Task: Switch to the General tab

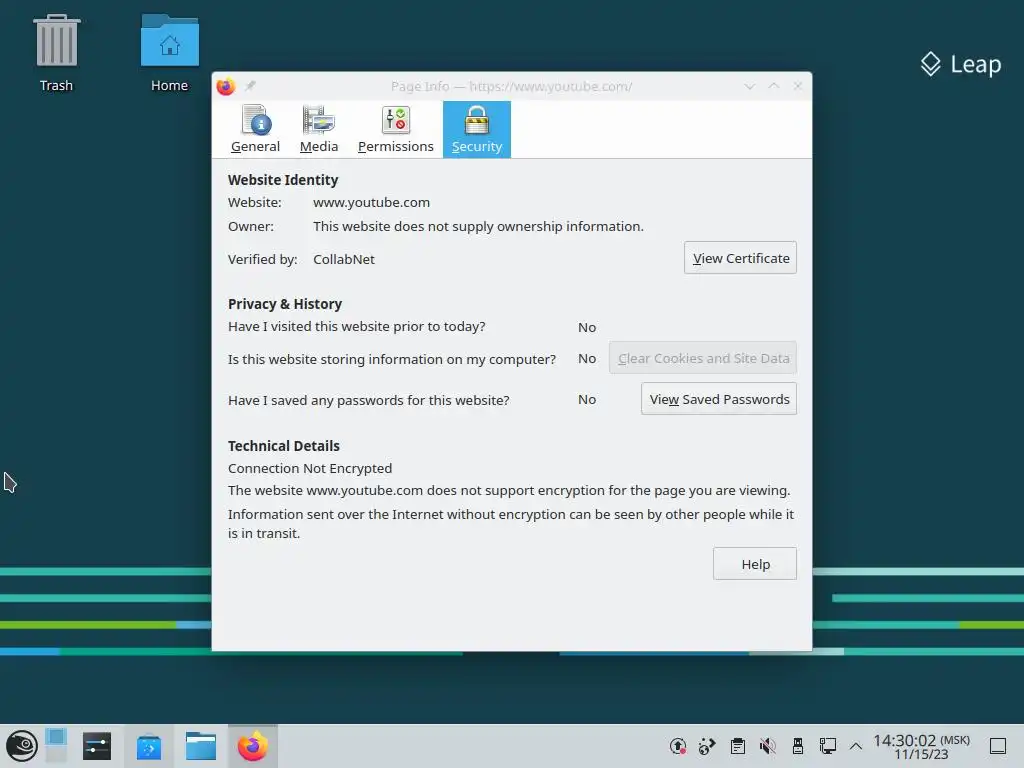Action: pyautogui.click(x=255, y=129)
